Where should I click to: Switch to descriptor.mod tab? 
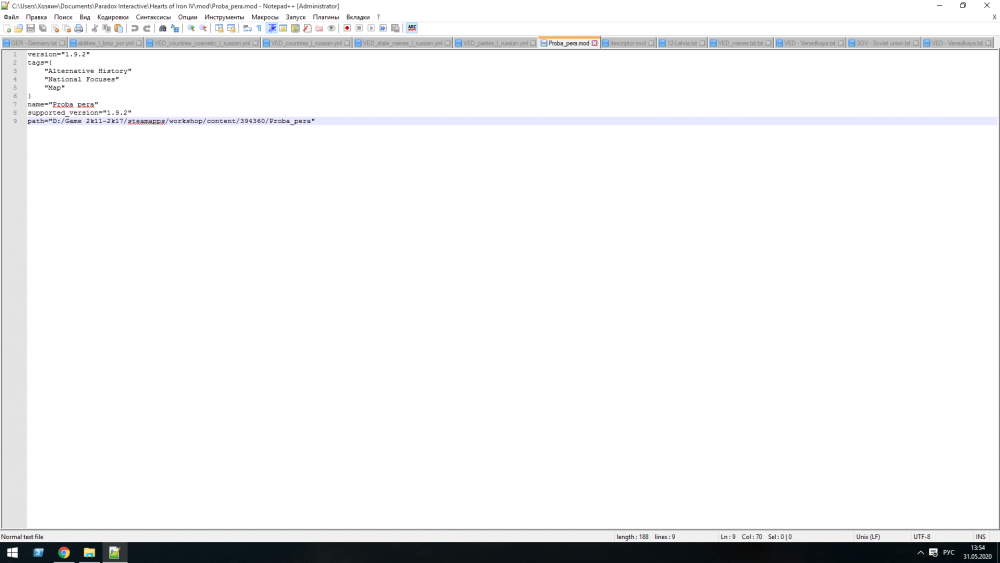[627, 43]
